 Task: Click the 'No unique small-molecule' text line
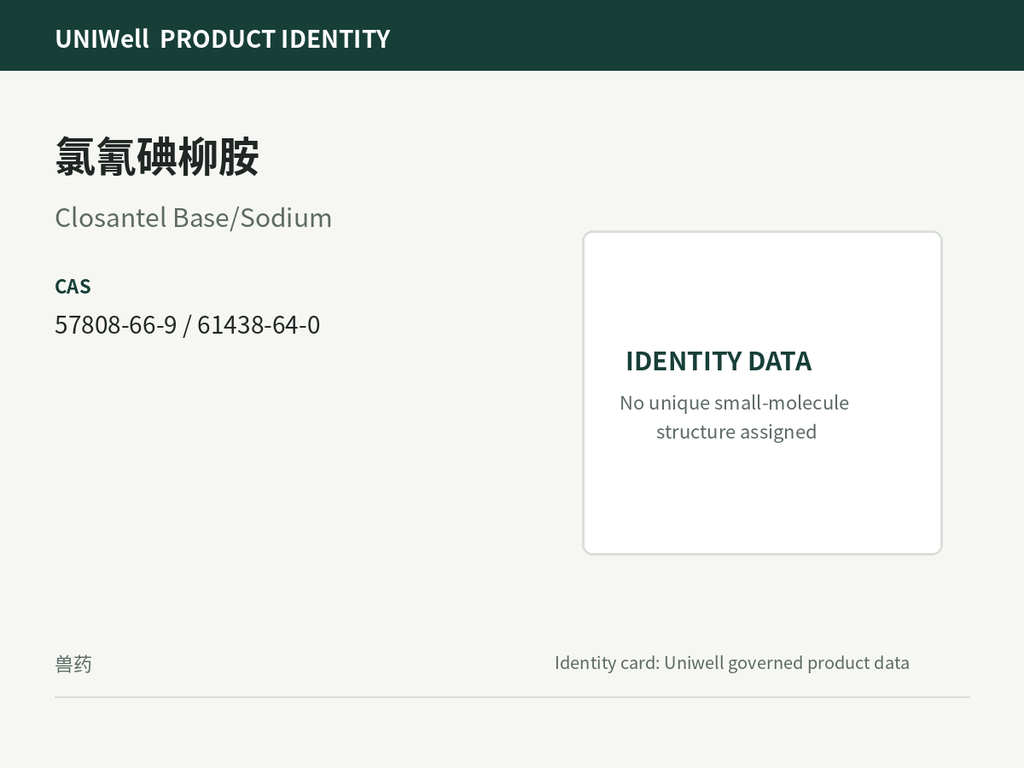(734, 403)
